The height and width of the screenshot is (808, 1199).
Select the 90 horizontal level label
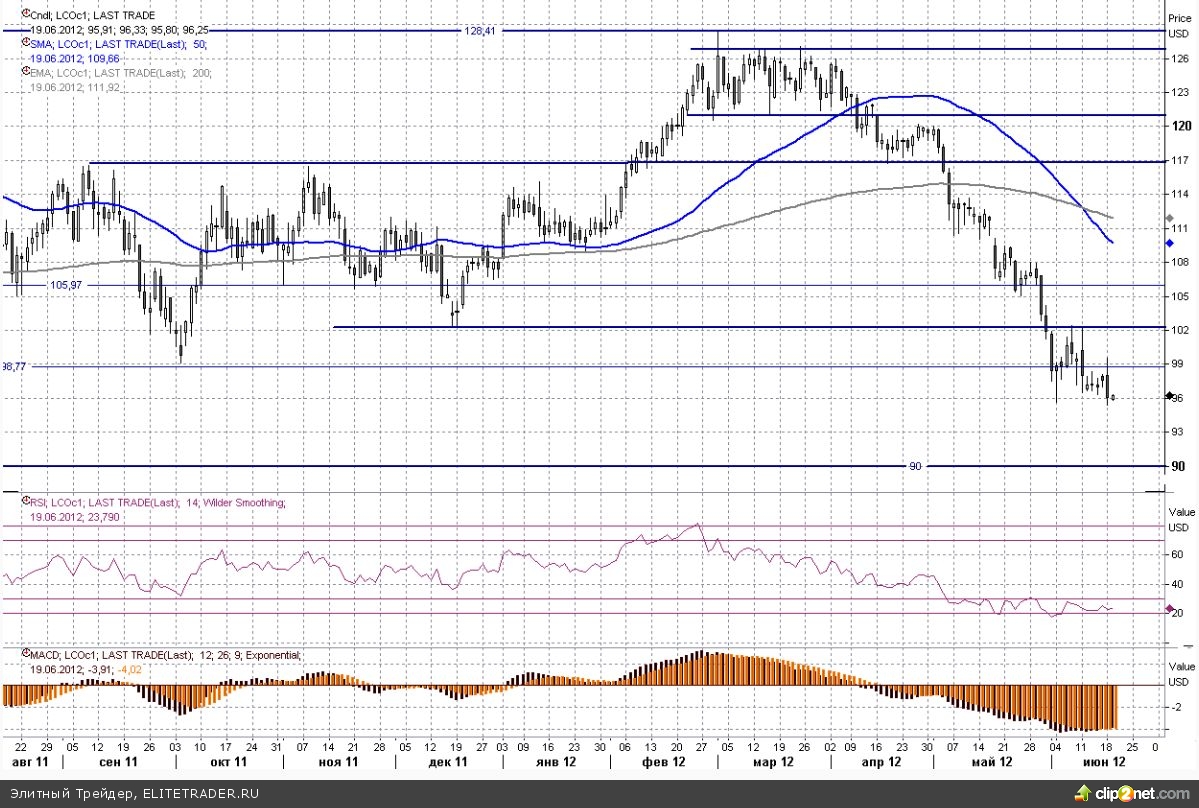pyautogui.click(x=915, y=466)
